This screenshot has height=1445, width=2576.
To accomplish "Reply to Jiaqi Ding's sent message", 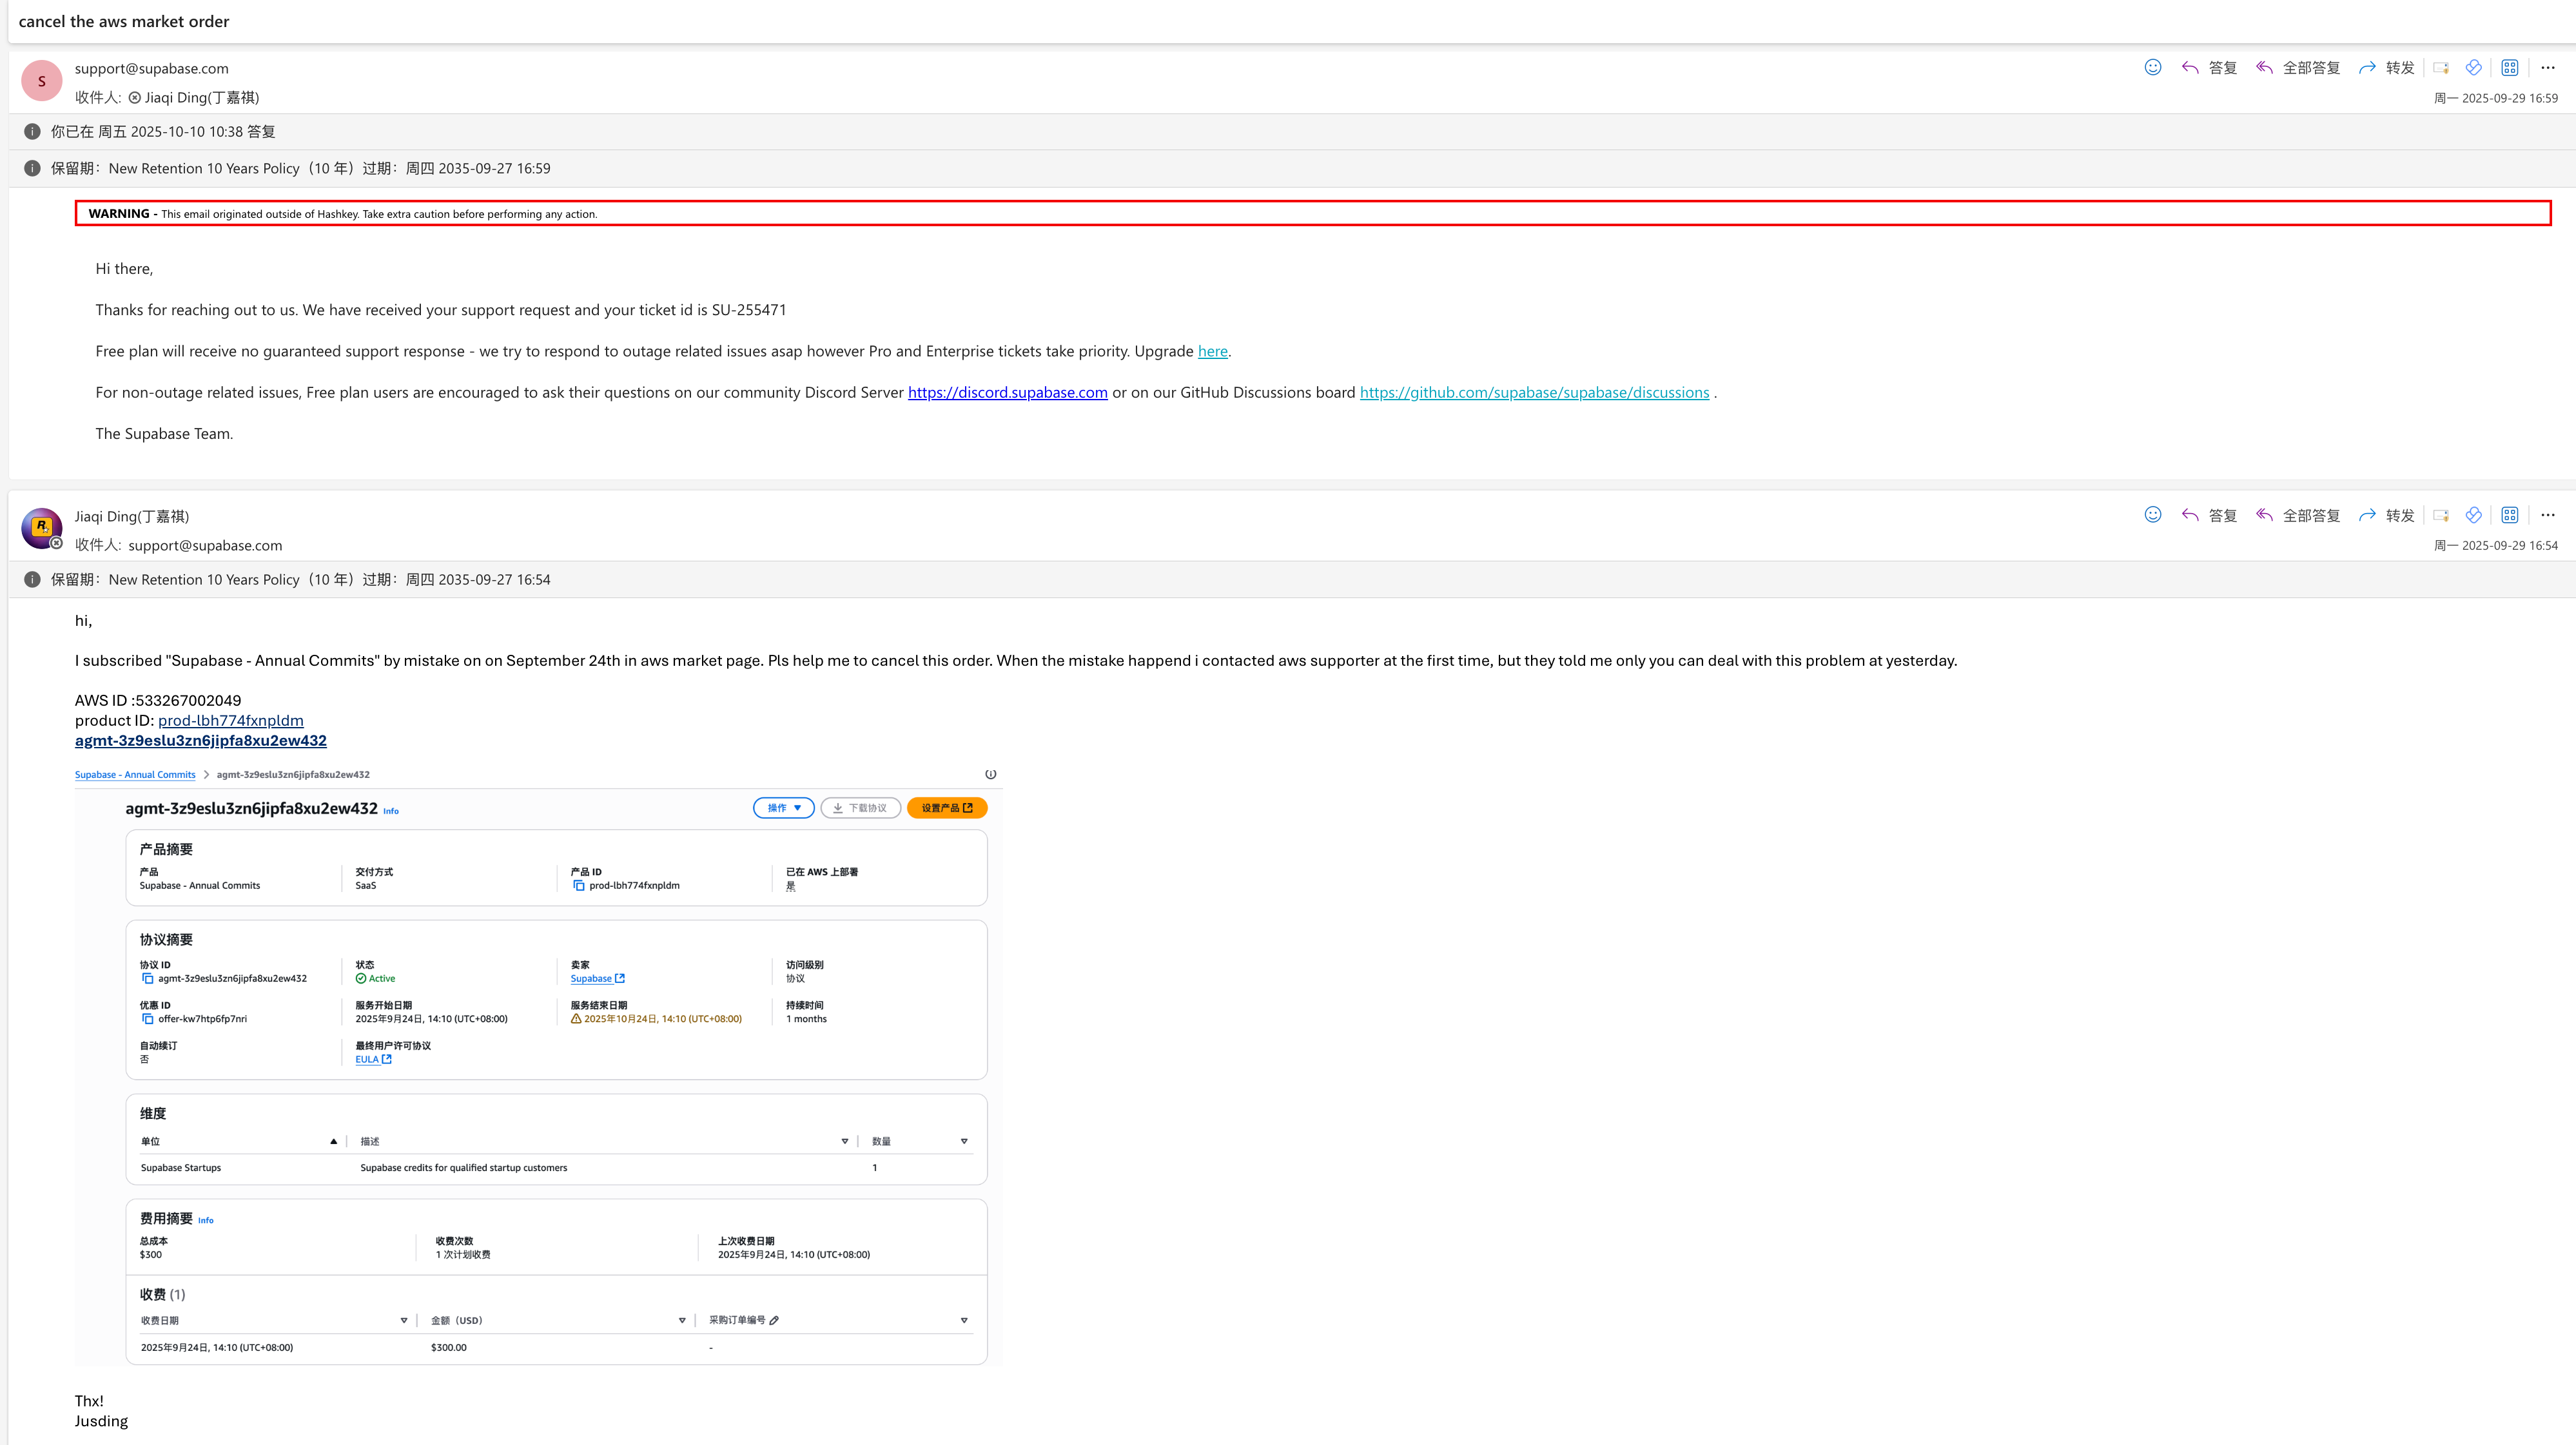I will coord(2210,515).
